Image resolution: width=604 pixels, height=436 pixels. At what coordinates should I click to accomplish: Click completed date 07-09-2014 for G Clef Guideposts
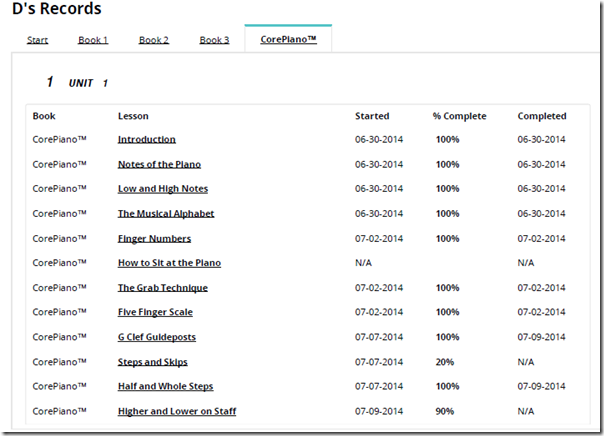coord(541,337)
